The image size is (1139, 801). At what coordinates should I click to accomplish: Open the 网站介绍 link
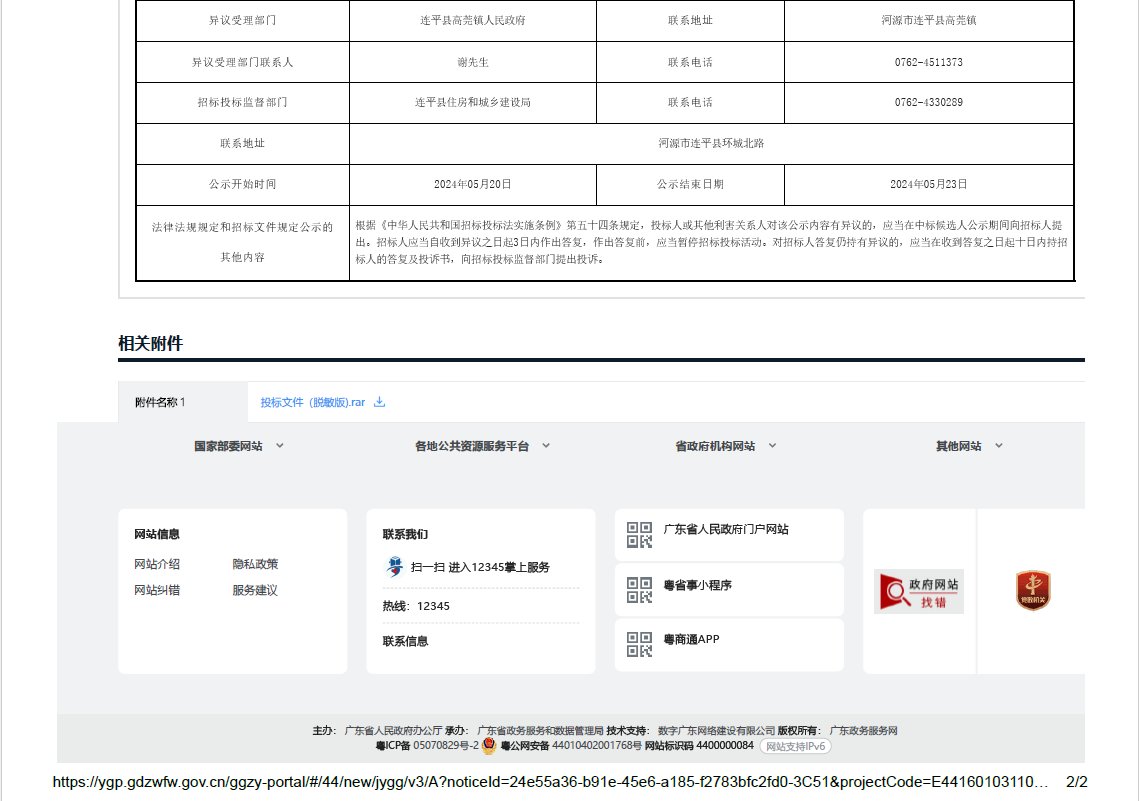tap(157, 564)
